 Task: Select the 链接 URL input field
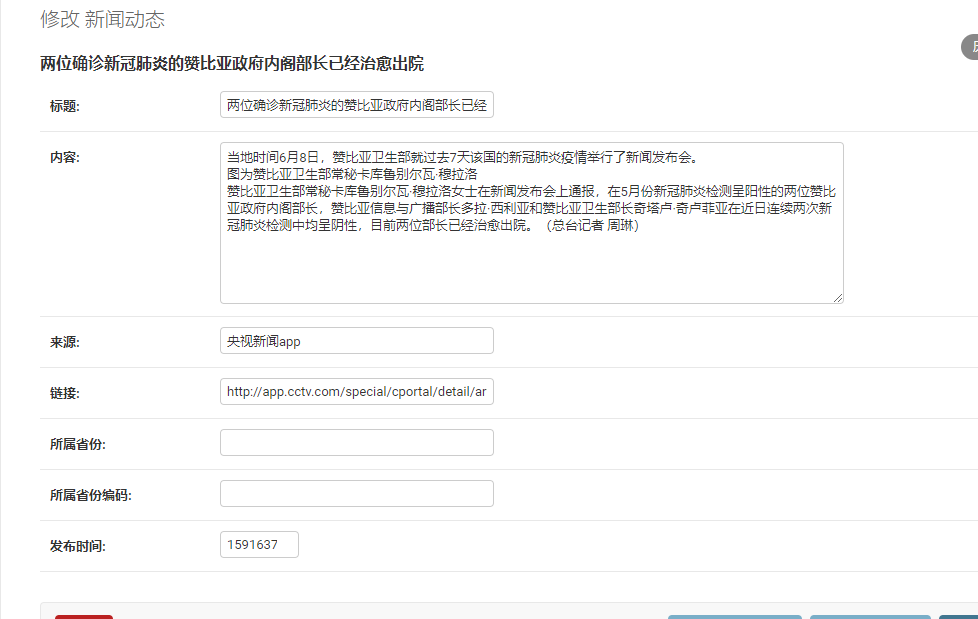pyautogui.click(x=357, y=392)
